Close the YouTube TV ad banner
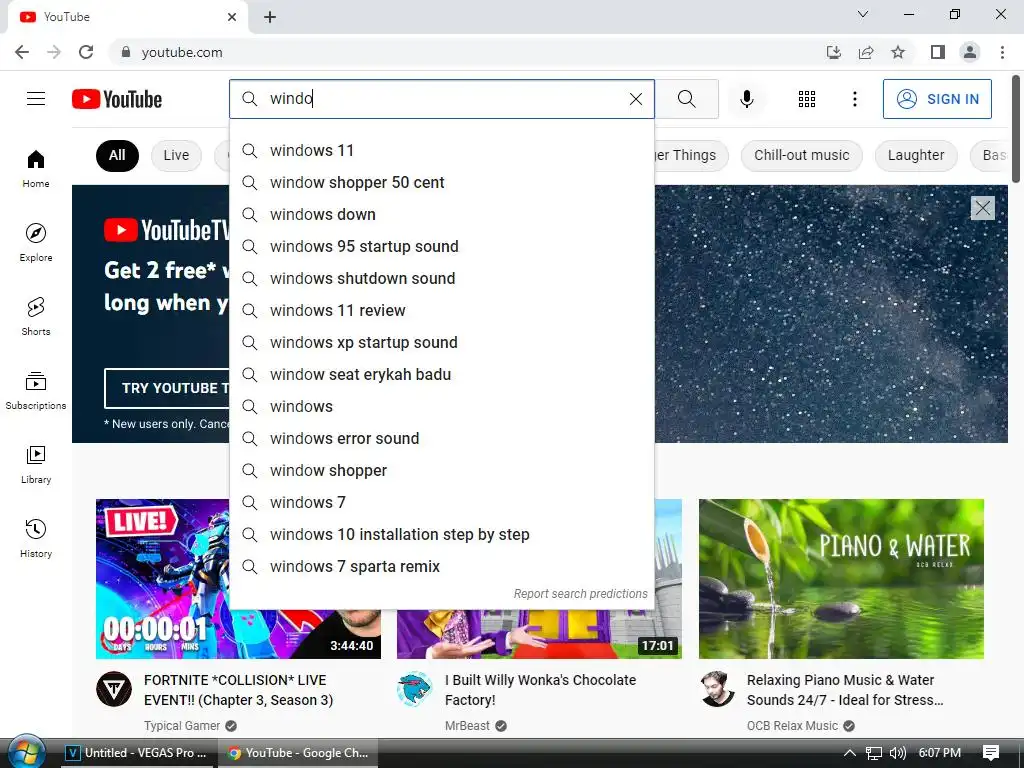Viewport: 1024px width, 768px height. (982, 208)
